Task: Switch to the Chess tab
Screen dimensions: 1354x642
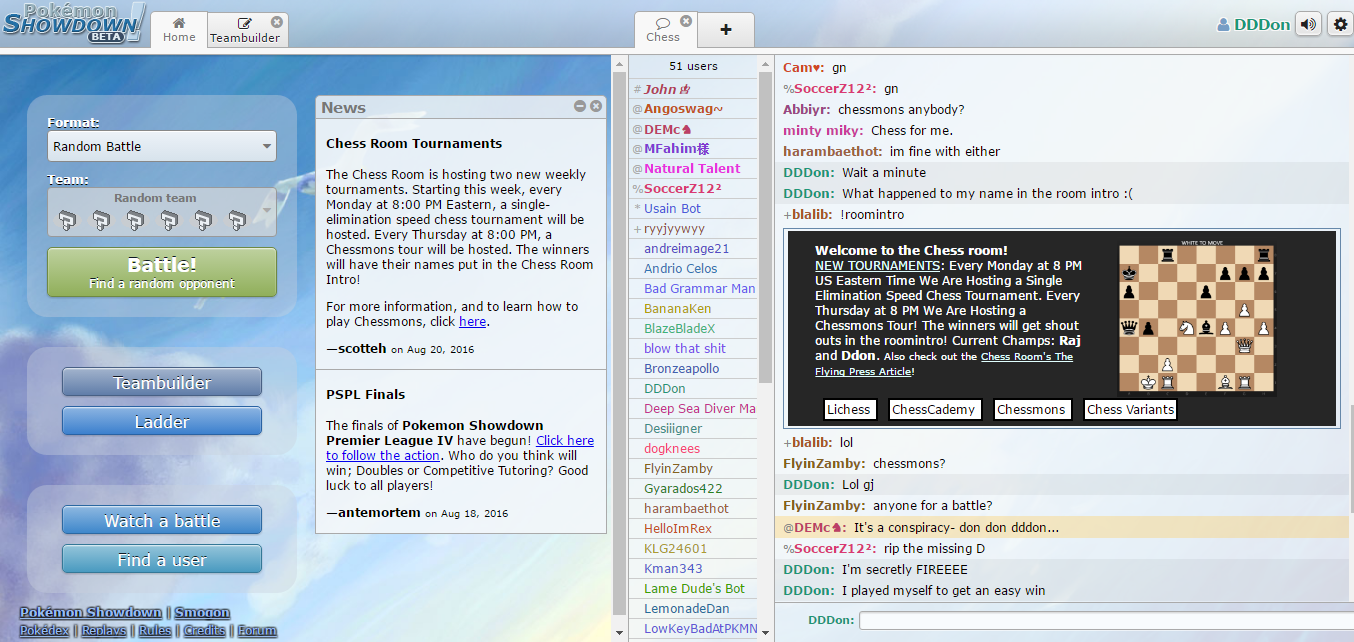Action: 663,30
